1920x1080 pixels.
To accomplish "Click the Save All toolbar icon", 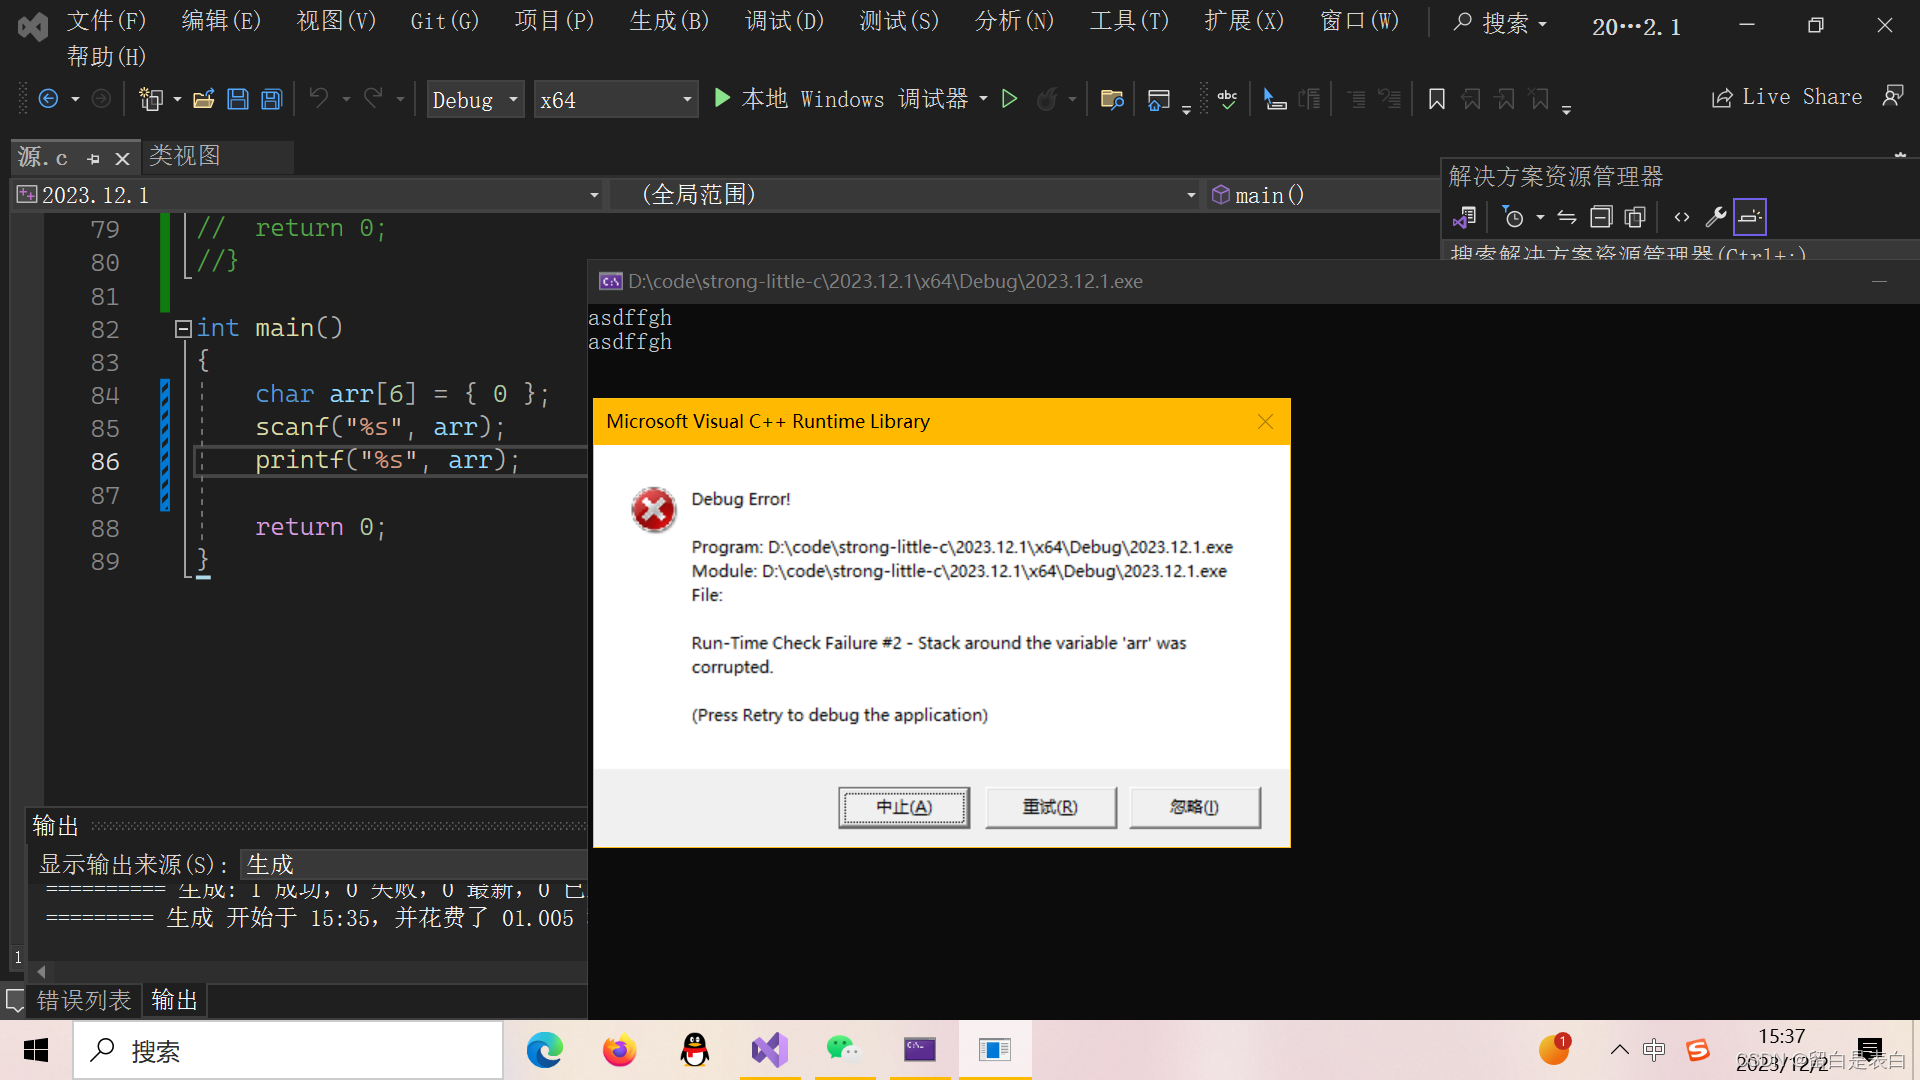I will [x=272, y=99].
